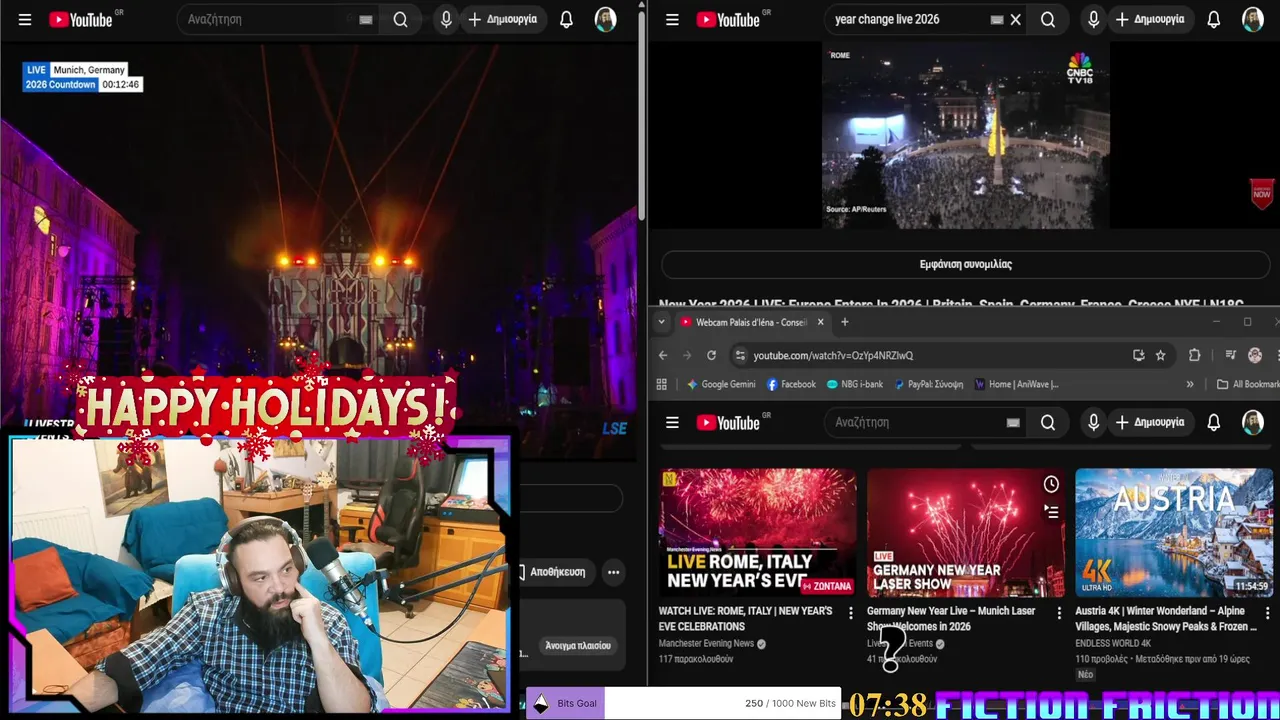The width and height of the screenshot is (1280, 720).
Task: Open guide menu in bottom-right YouTube page
Action: (x=672, y=423)
